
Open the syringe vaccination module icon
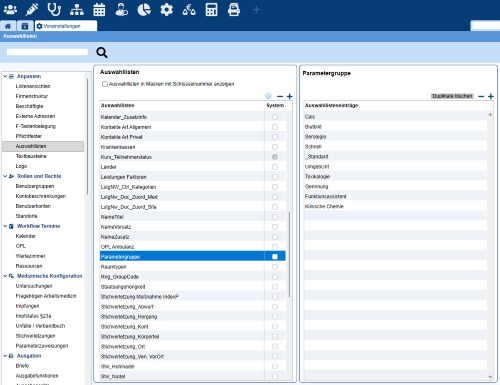click(x=32, y=10)
